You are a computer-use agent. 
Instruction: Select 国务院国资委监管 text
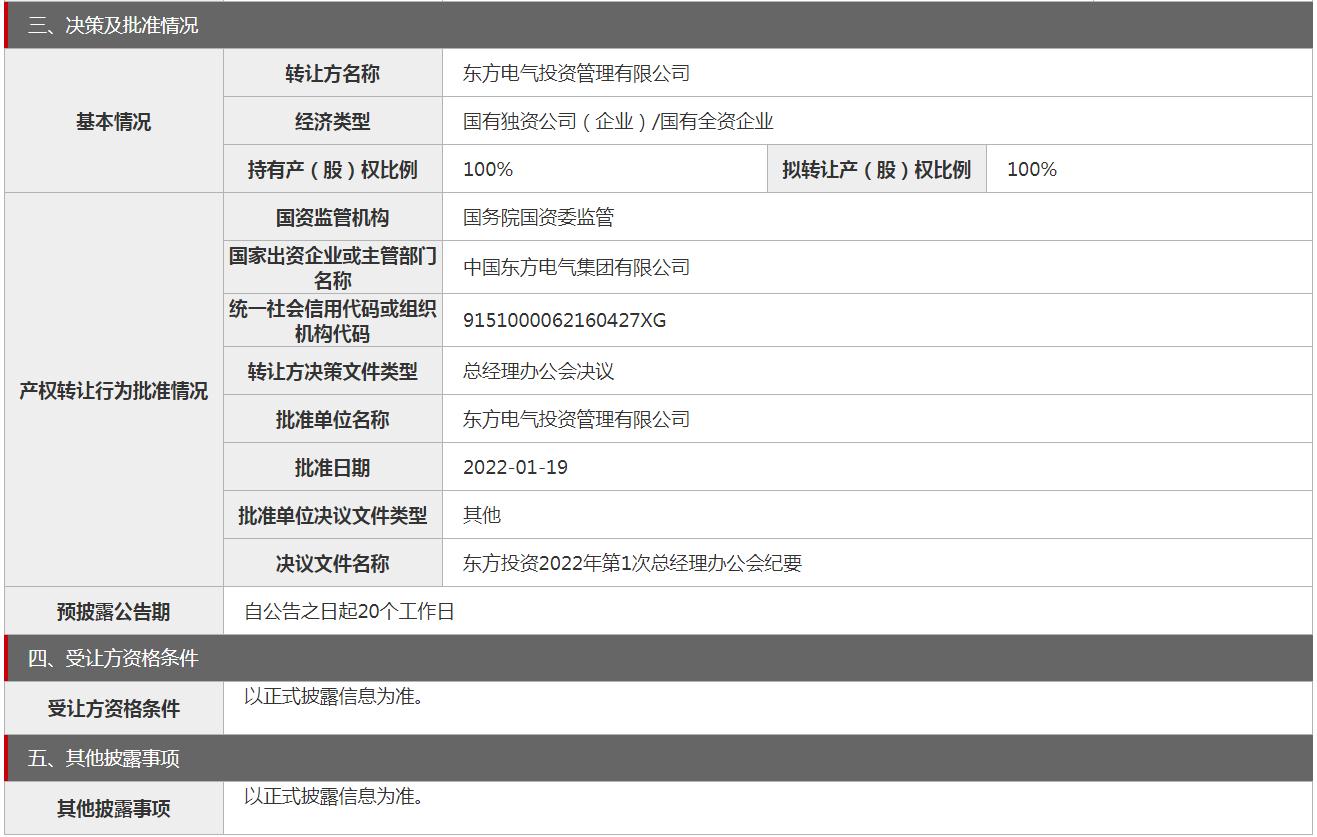click(538, 217)
